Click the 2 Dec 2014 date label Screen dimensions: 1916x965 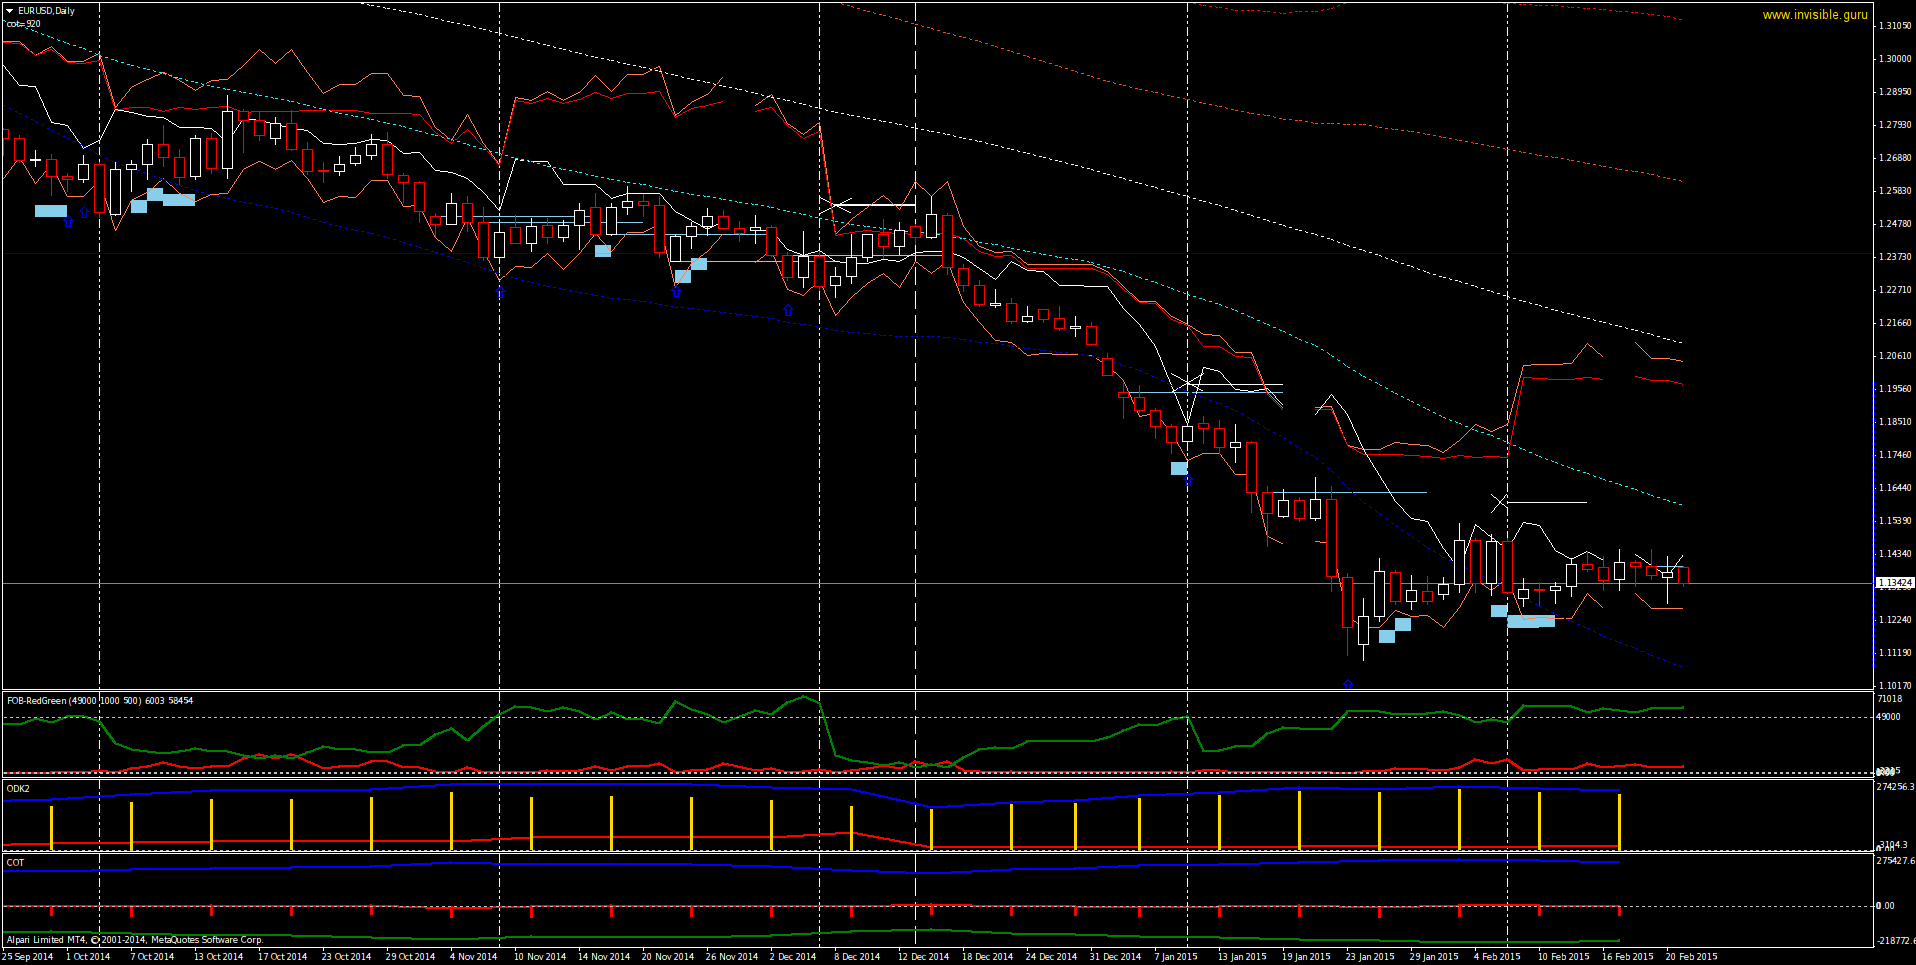pyautogui.click(x=792, y=957)
